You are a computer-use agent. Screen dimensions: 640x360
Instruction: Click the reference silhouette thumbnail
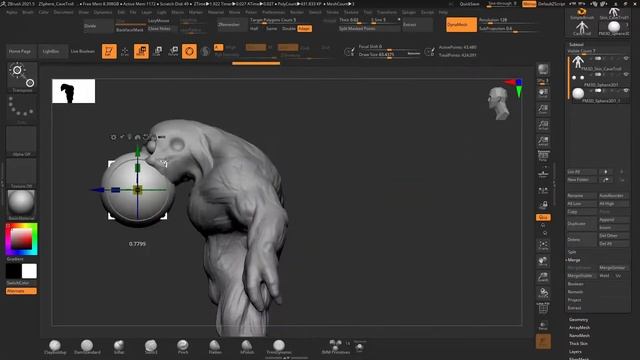pyautogui.click(x=73, y=91)
